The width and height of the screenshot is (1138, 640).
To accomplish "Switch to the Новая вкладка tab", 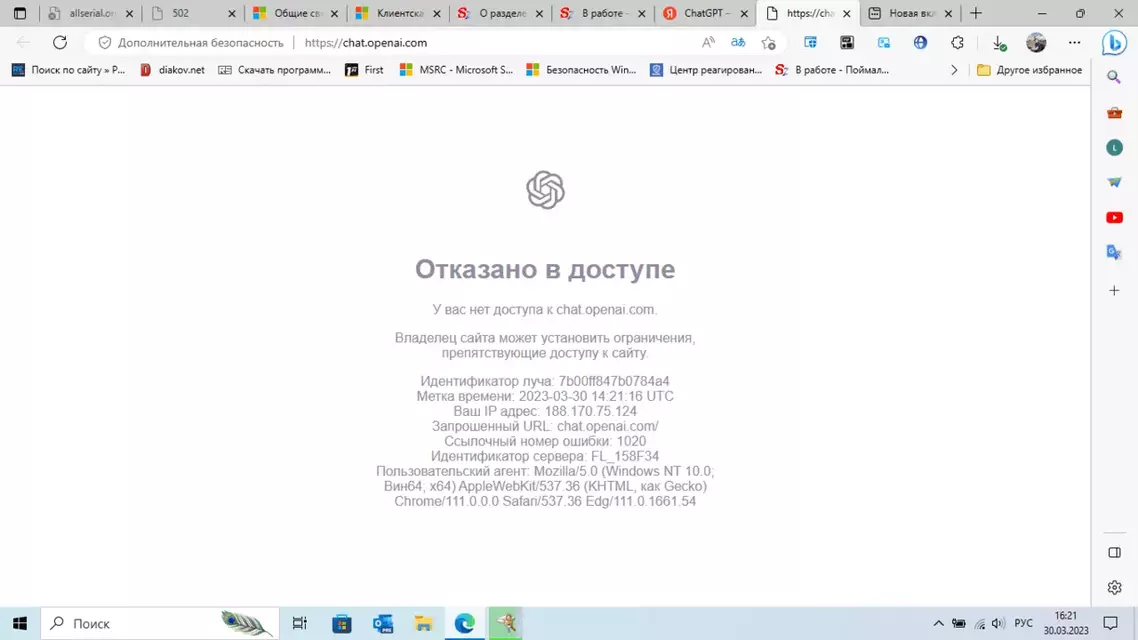I will [909, 13].
